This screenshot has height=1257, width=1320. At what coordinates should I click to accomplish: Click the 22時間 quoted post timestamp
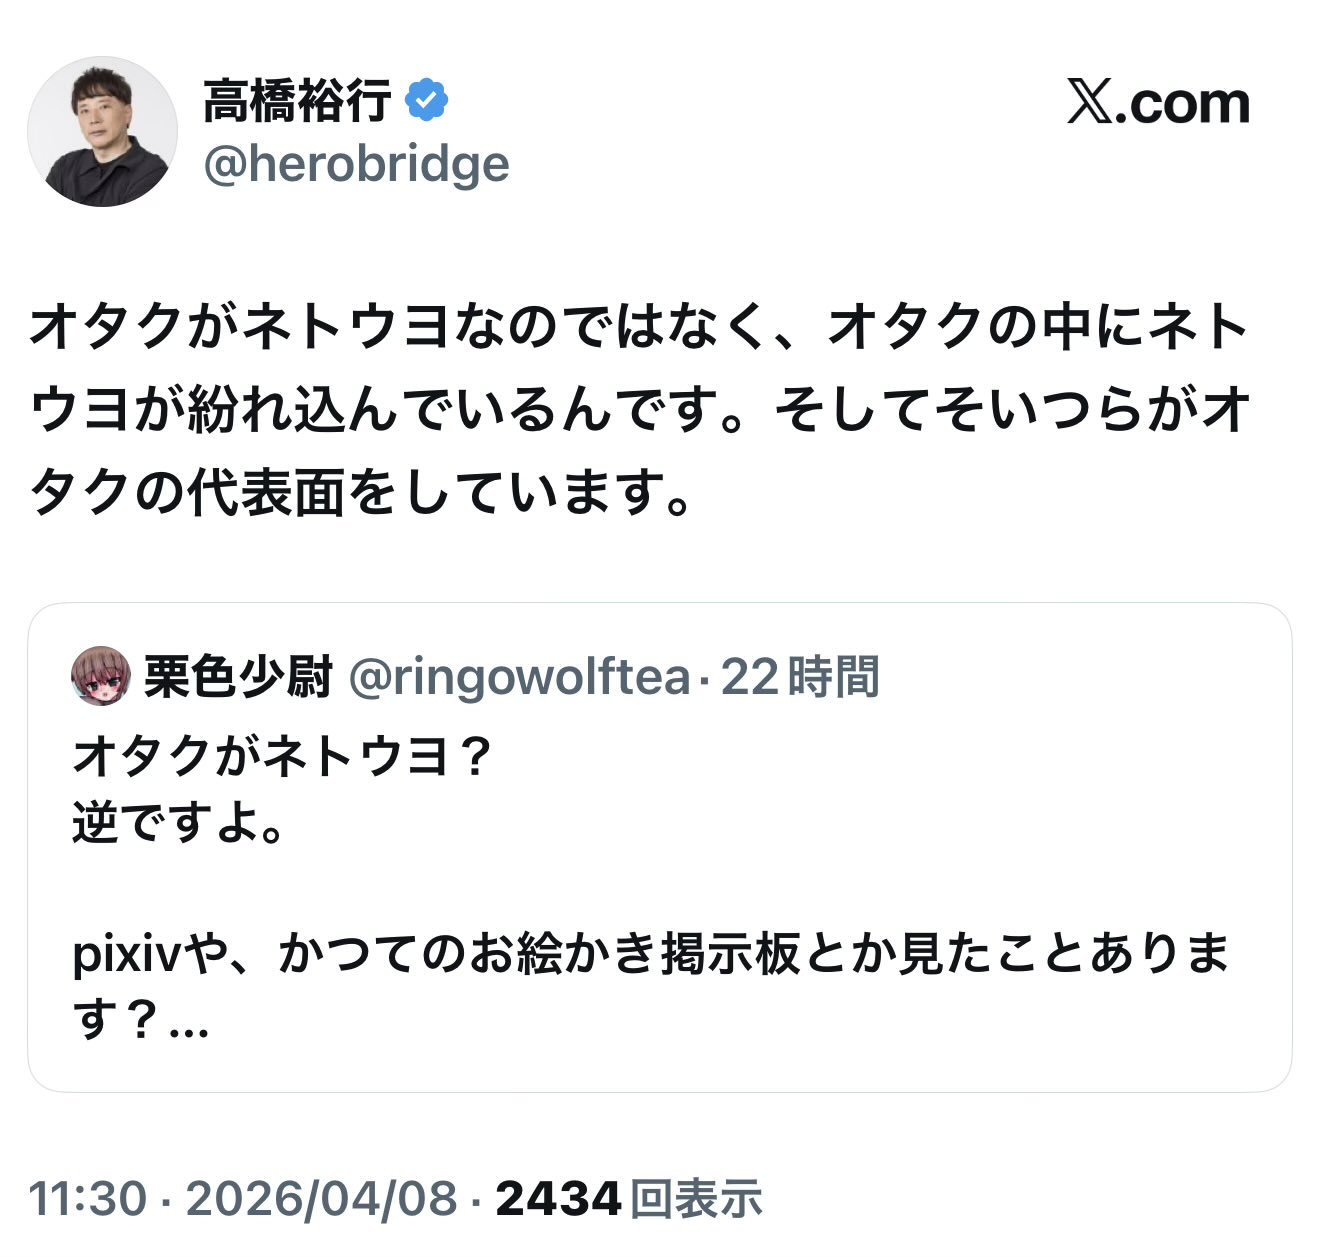click(x=800, y=677)
